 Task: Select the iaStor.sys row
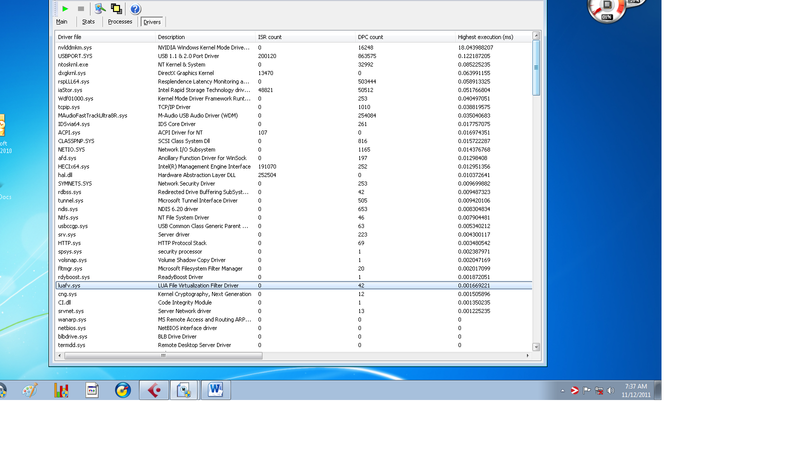pyautogui.click(x=293, y=90)
